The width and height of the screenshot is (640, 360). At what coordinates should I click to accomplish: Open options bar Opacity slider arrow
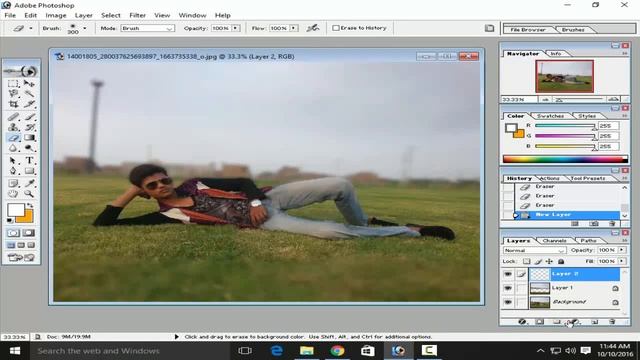point(236,28)
